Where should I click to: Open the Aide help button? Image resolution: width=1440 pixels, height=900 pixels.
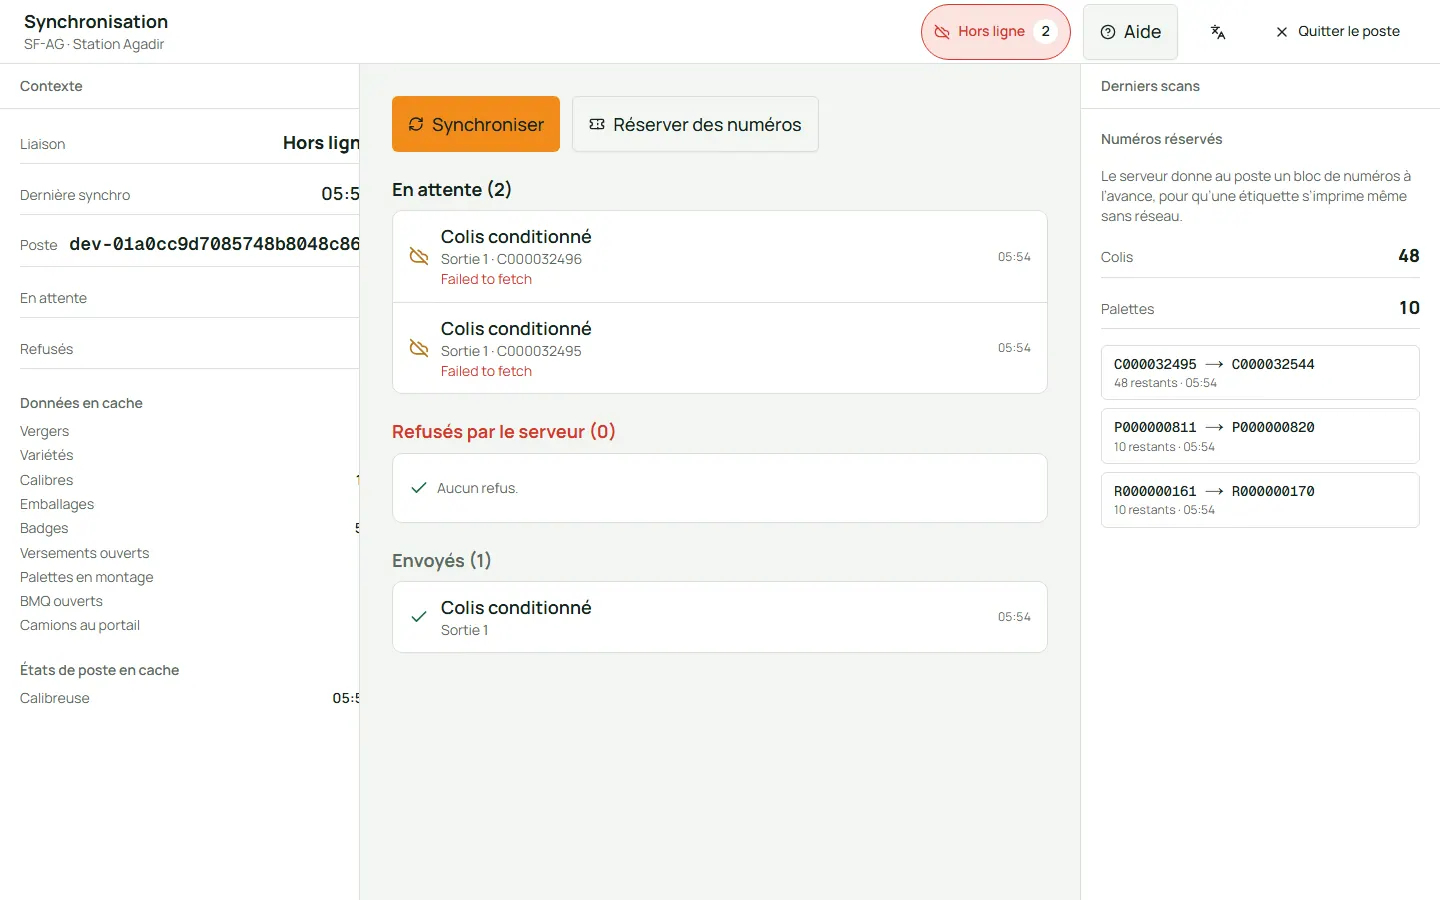(x=1130, y=32)
